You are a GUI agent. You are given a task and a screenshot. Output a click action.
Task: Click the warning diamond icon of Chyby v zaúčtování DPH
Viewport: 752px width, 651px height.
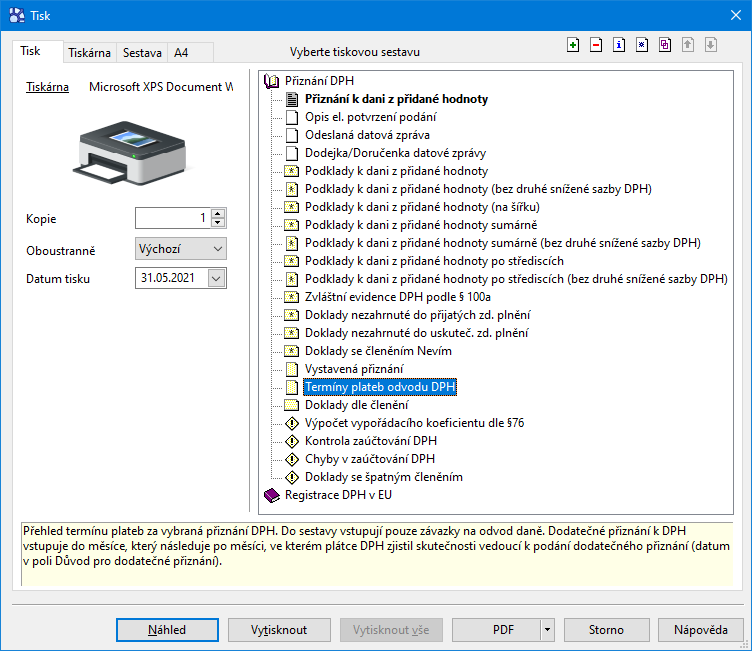(292, 459)
